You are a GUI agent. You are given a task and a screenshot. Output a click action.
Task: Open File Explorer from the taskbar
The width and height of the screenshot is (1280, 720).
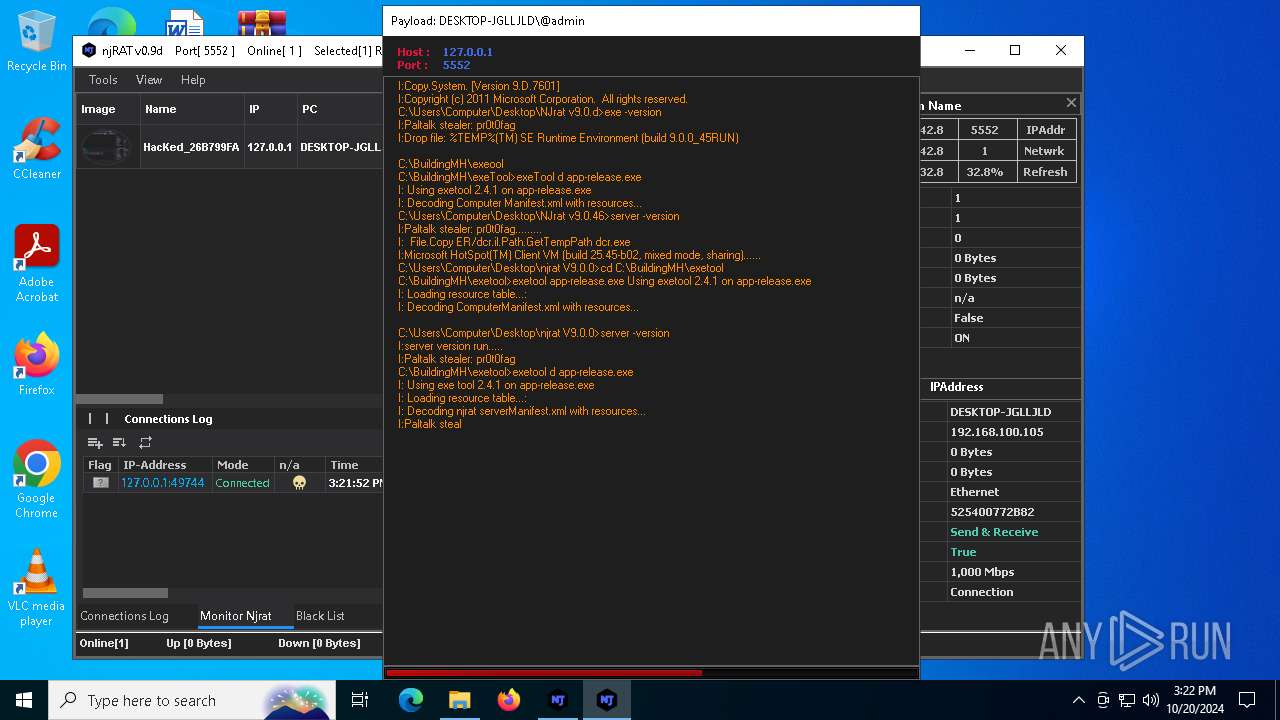[x=459, y=700]
